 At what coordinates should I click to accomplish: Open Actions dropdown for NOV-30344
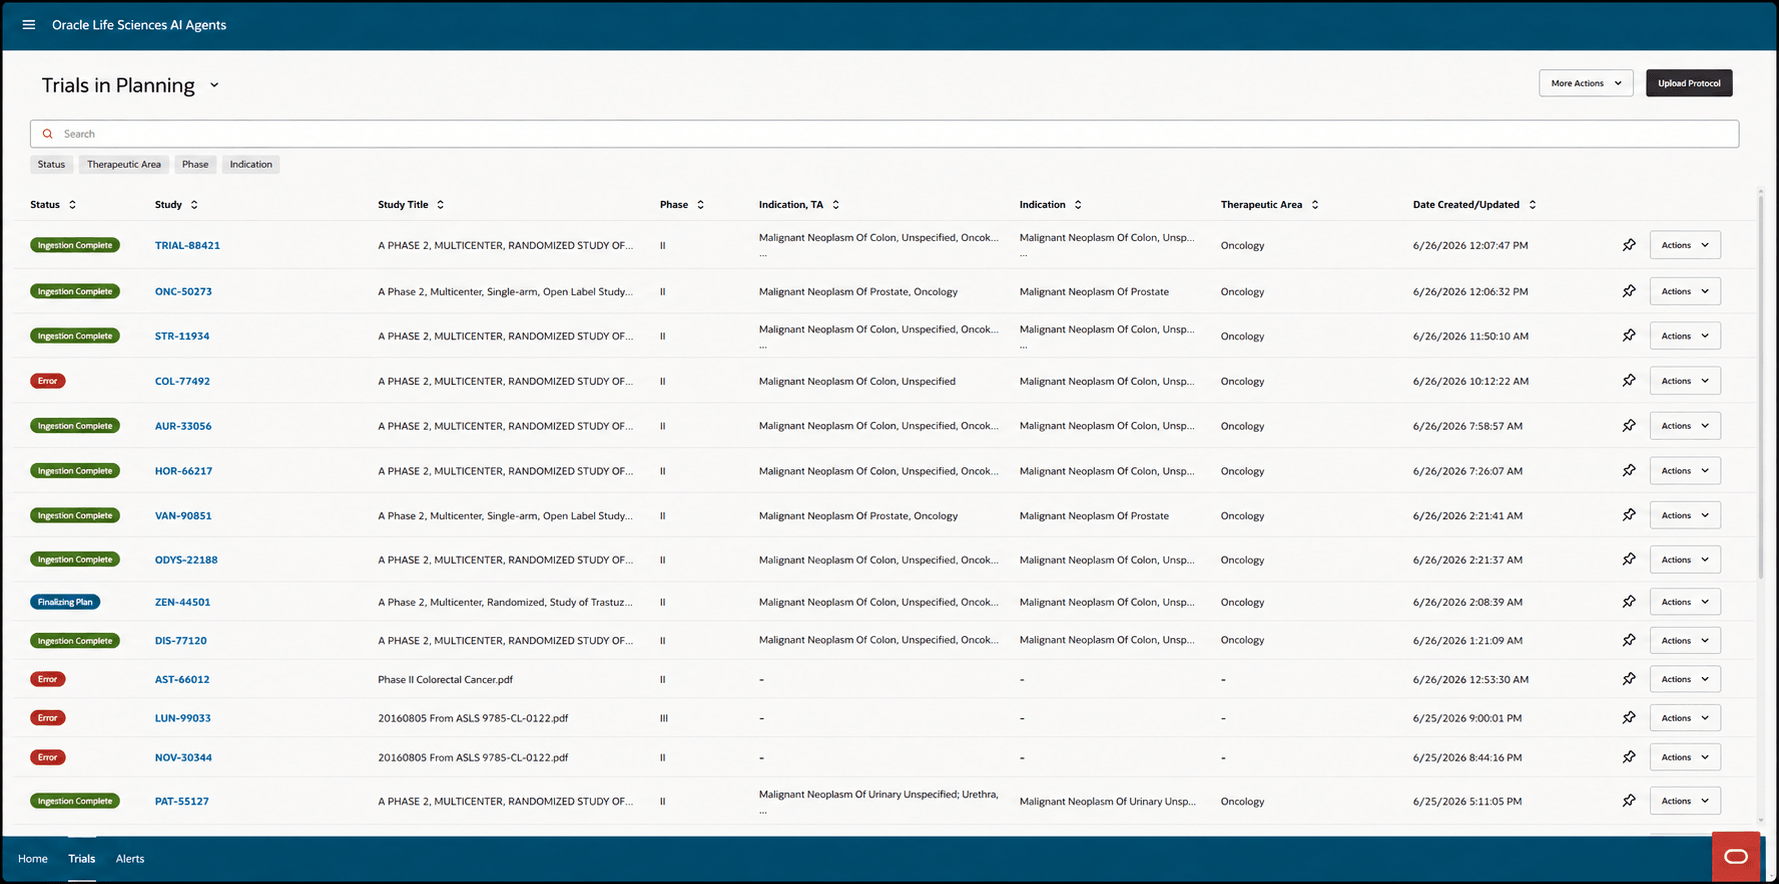click(1685, 757)
